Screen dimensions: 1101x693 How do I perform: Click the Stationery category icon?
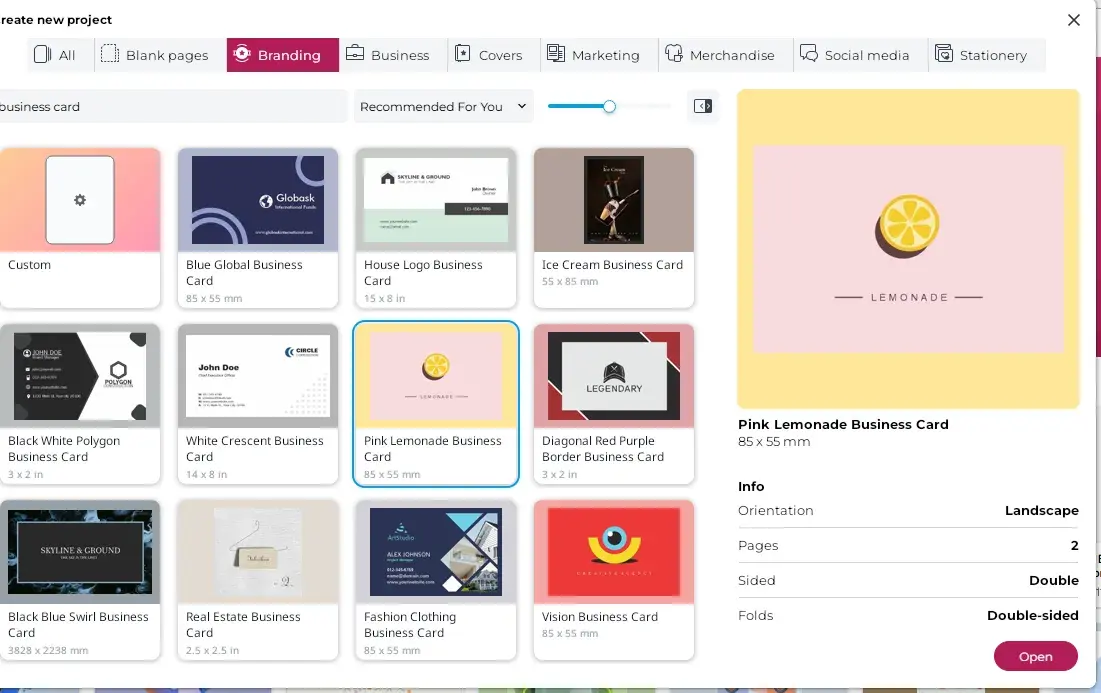pyautogui.click(x=944, y=55)
